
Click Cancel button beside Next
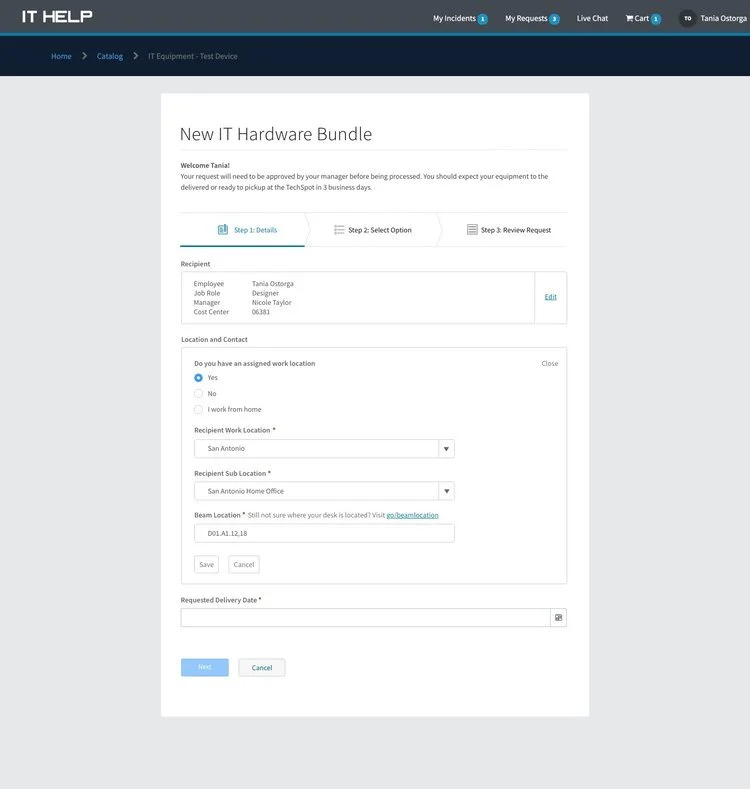pyautogui.click(x=262, y=668)
